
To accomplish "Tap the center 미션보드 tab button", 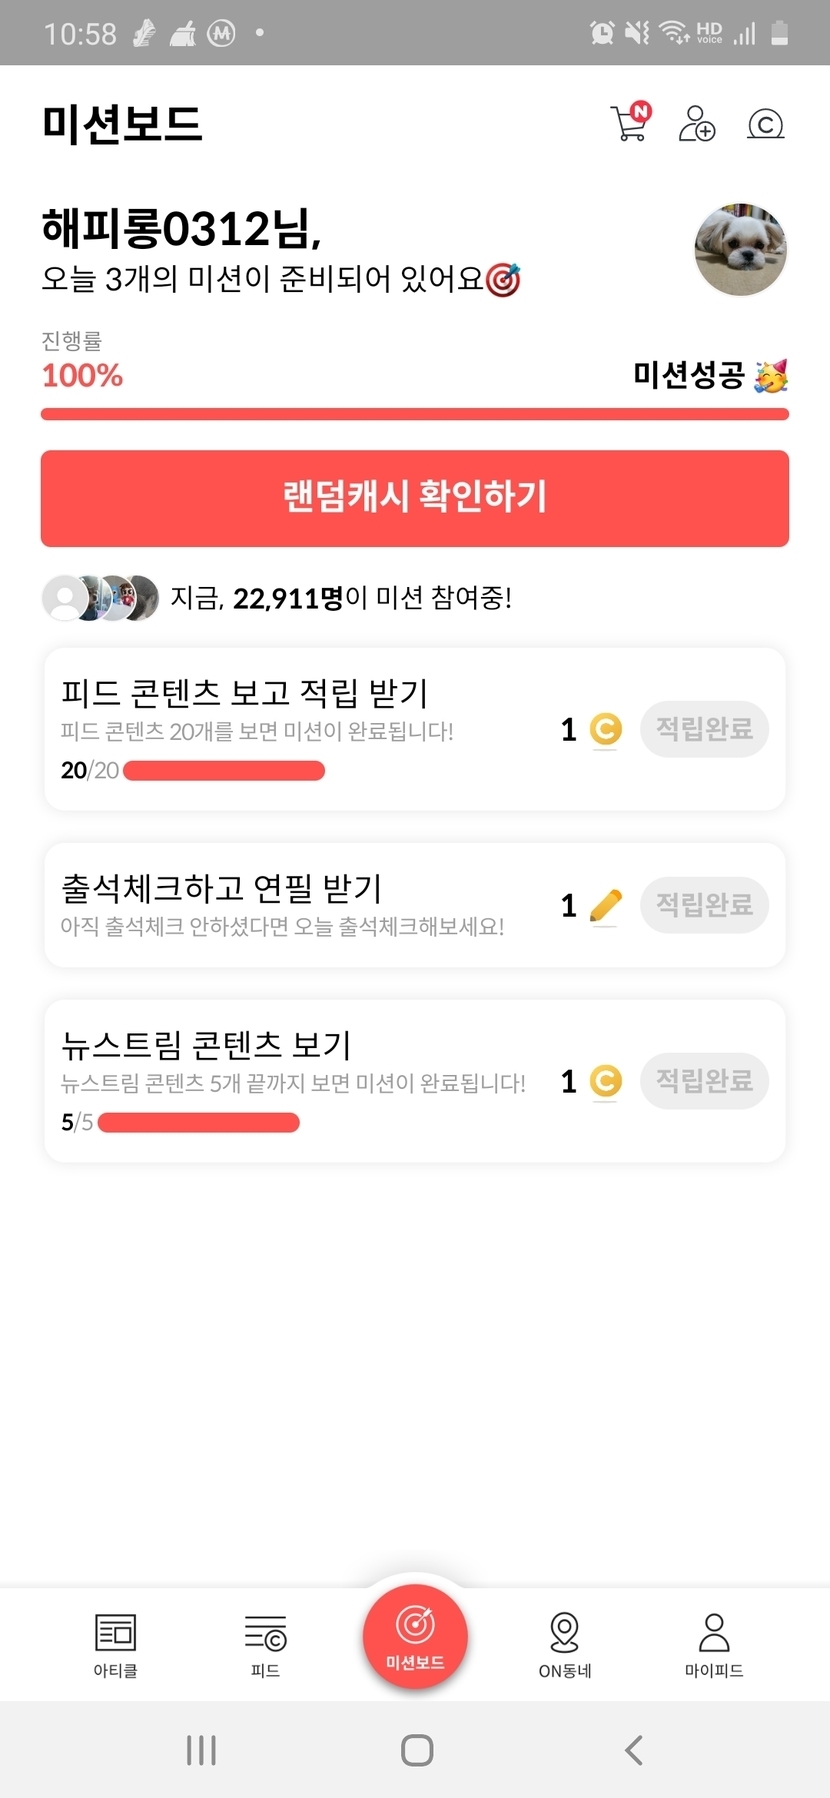I will pyautogui.click(x=415, y=1636).
